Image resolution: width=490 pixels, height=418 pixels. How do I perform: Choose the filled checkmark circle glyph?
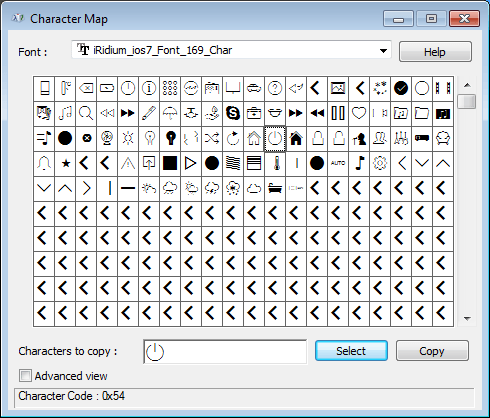(401, 88)
